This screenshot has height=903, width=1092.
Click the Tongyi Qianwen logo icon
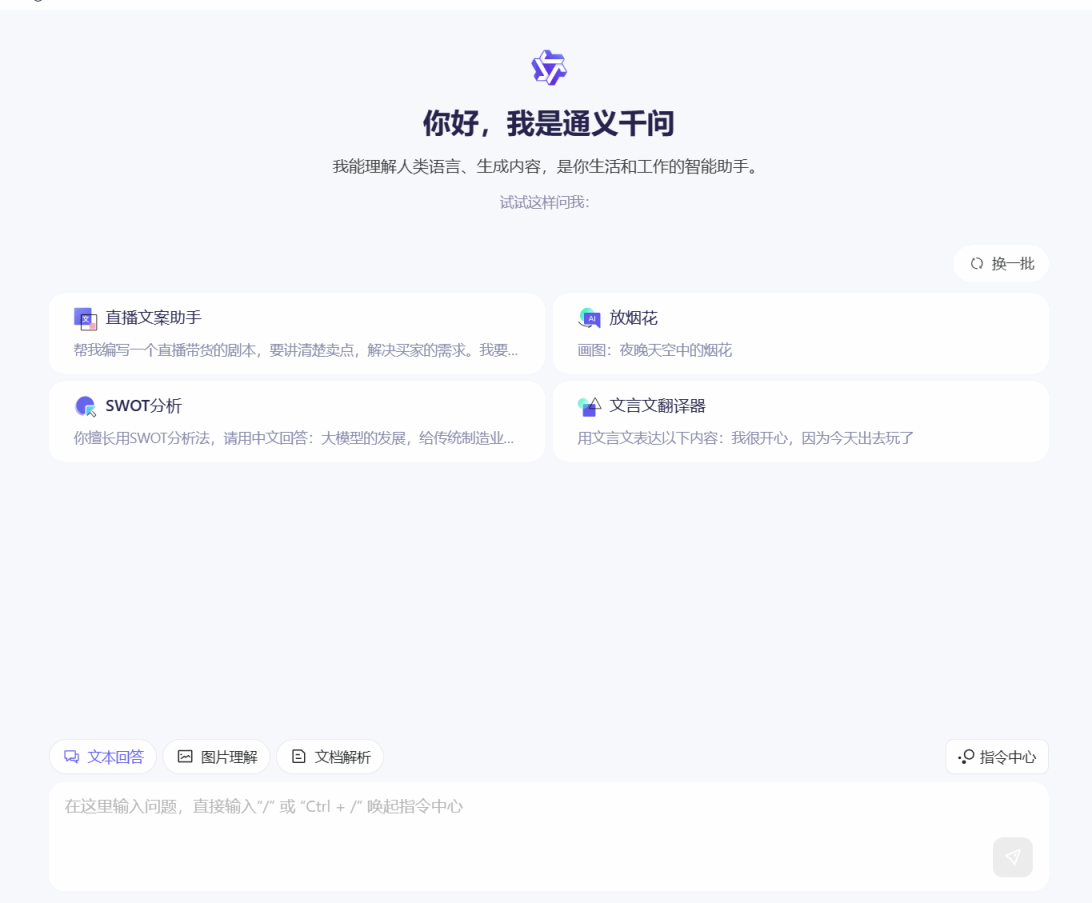549,68
